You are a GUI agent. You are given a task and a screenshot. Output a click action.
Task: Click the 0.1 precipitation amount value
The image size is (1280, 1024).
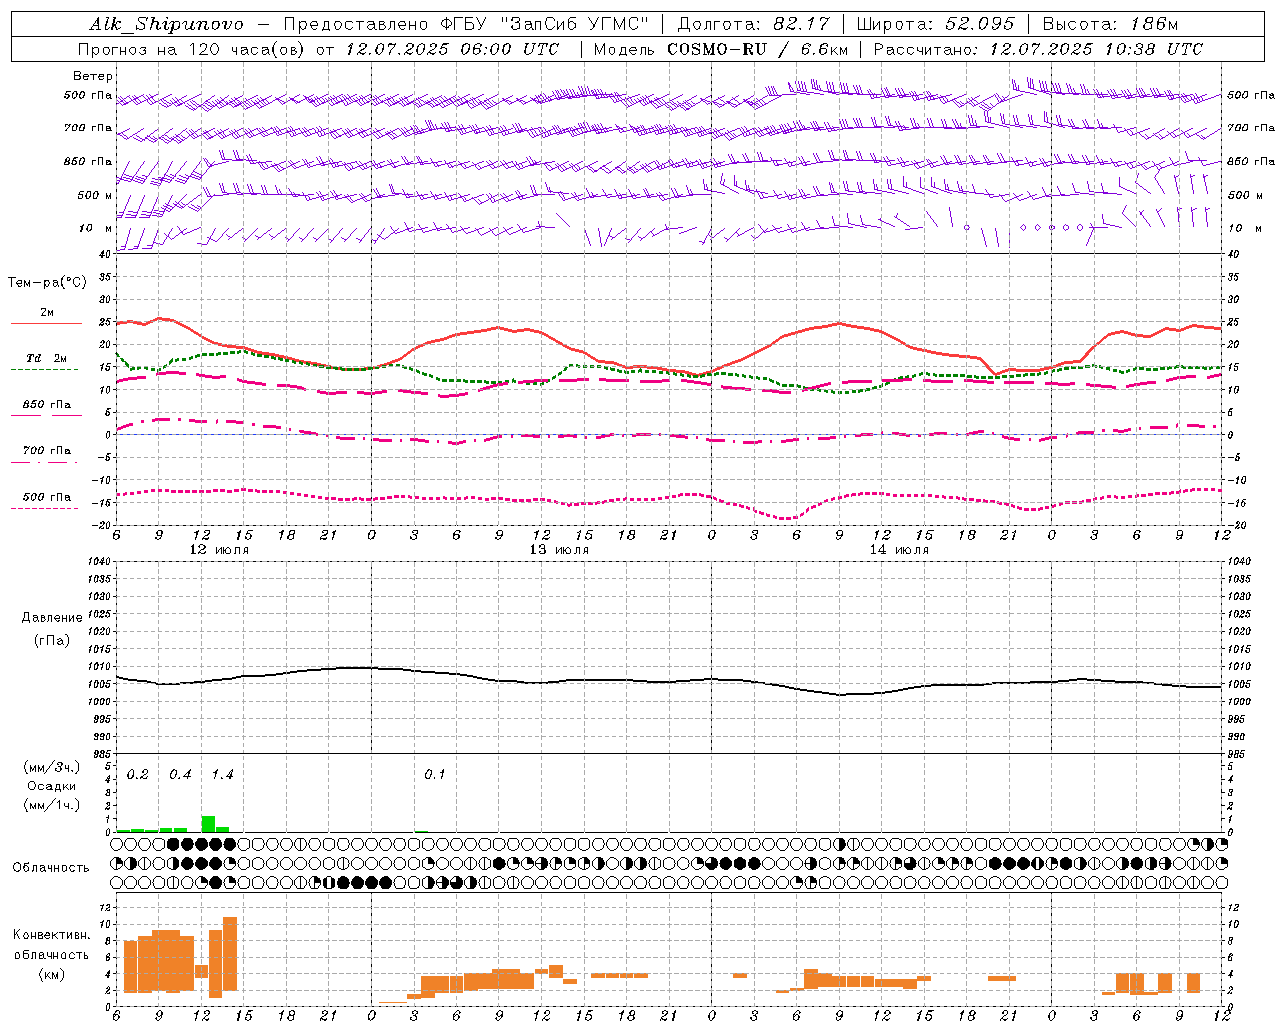(x=435, y=775)
